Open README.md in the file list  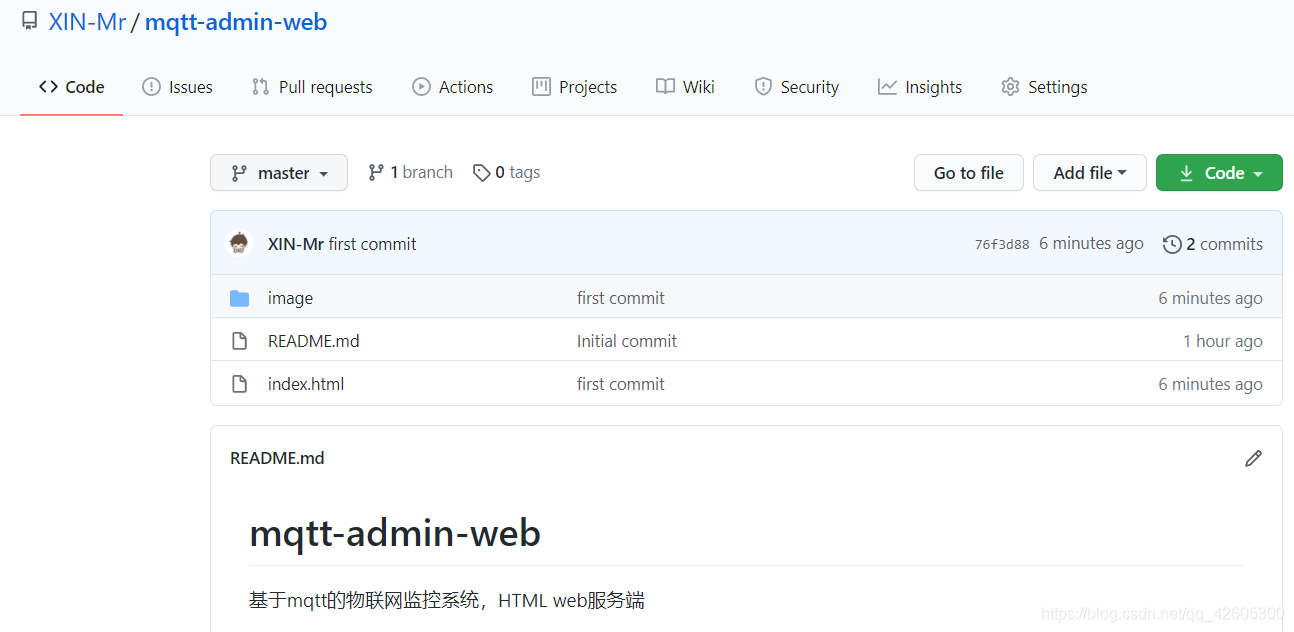tap(314, 341)
